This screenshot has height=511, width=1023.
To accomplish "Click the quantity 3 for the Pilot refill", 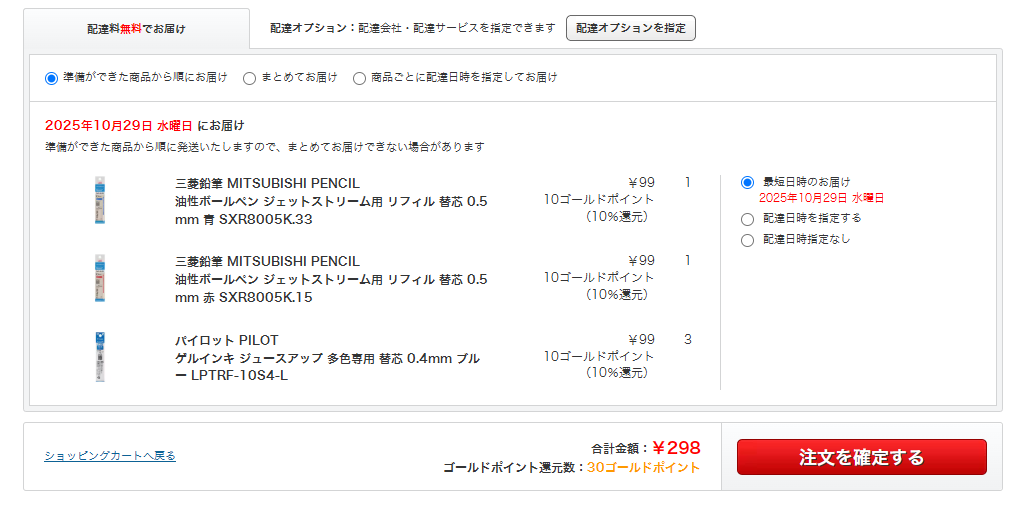I will tap(688, 340).
